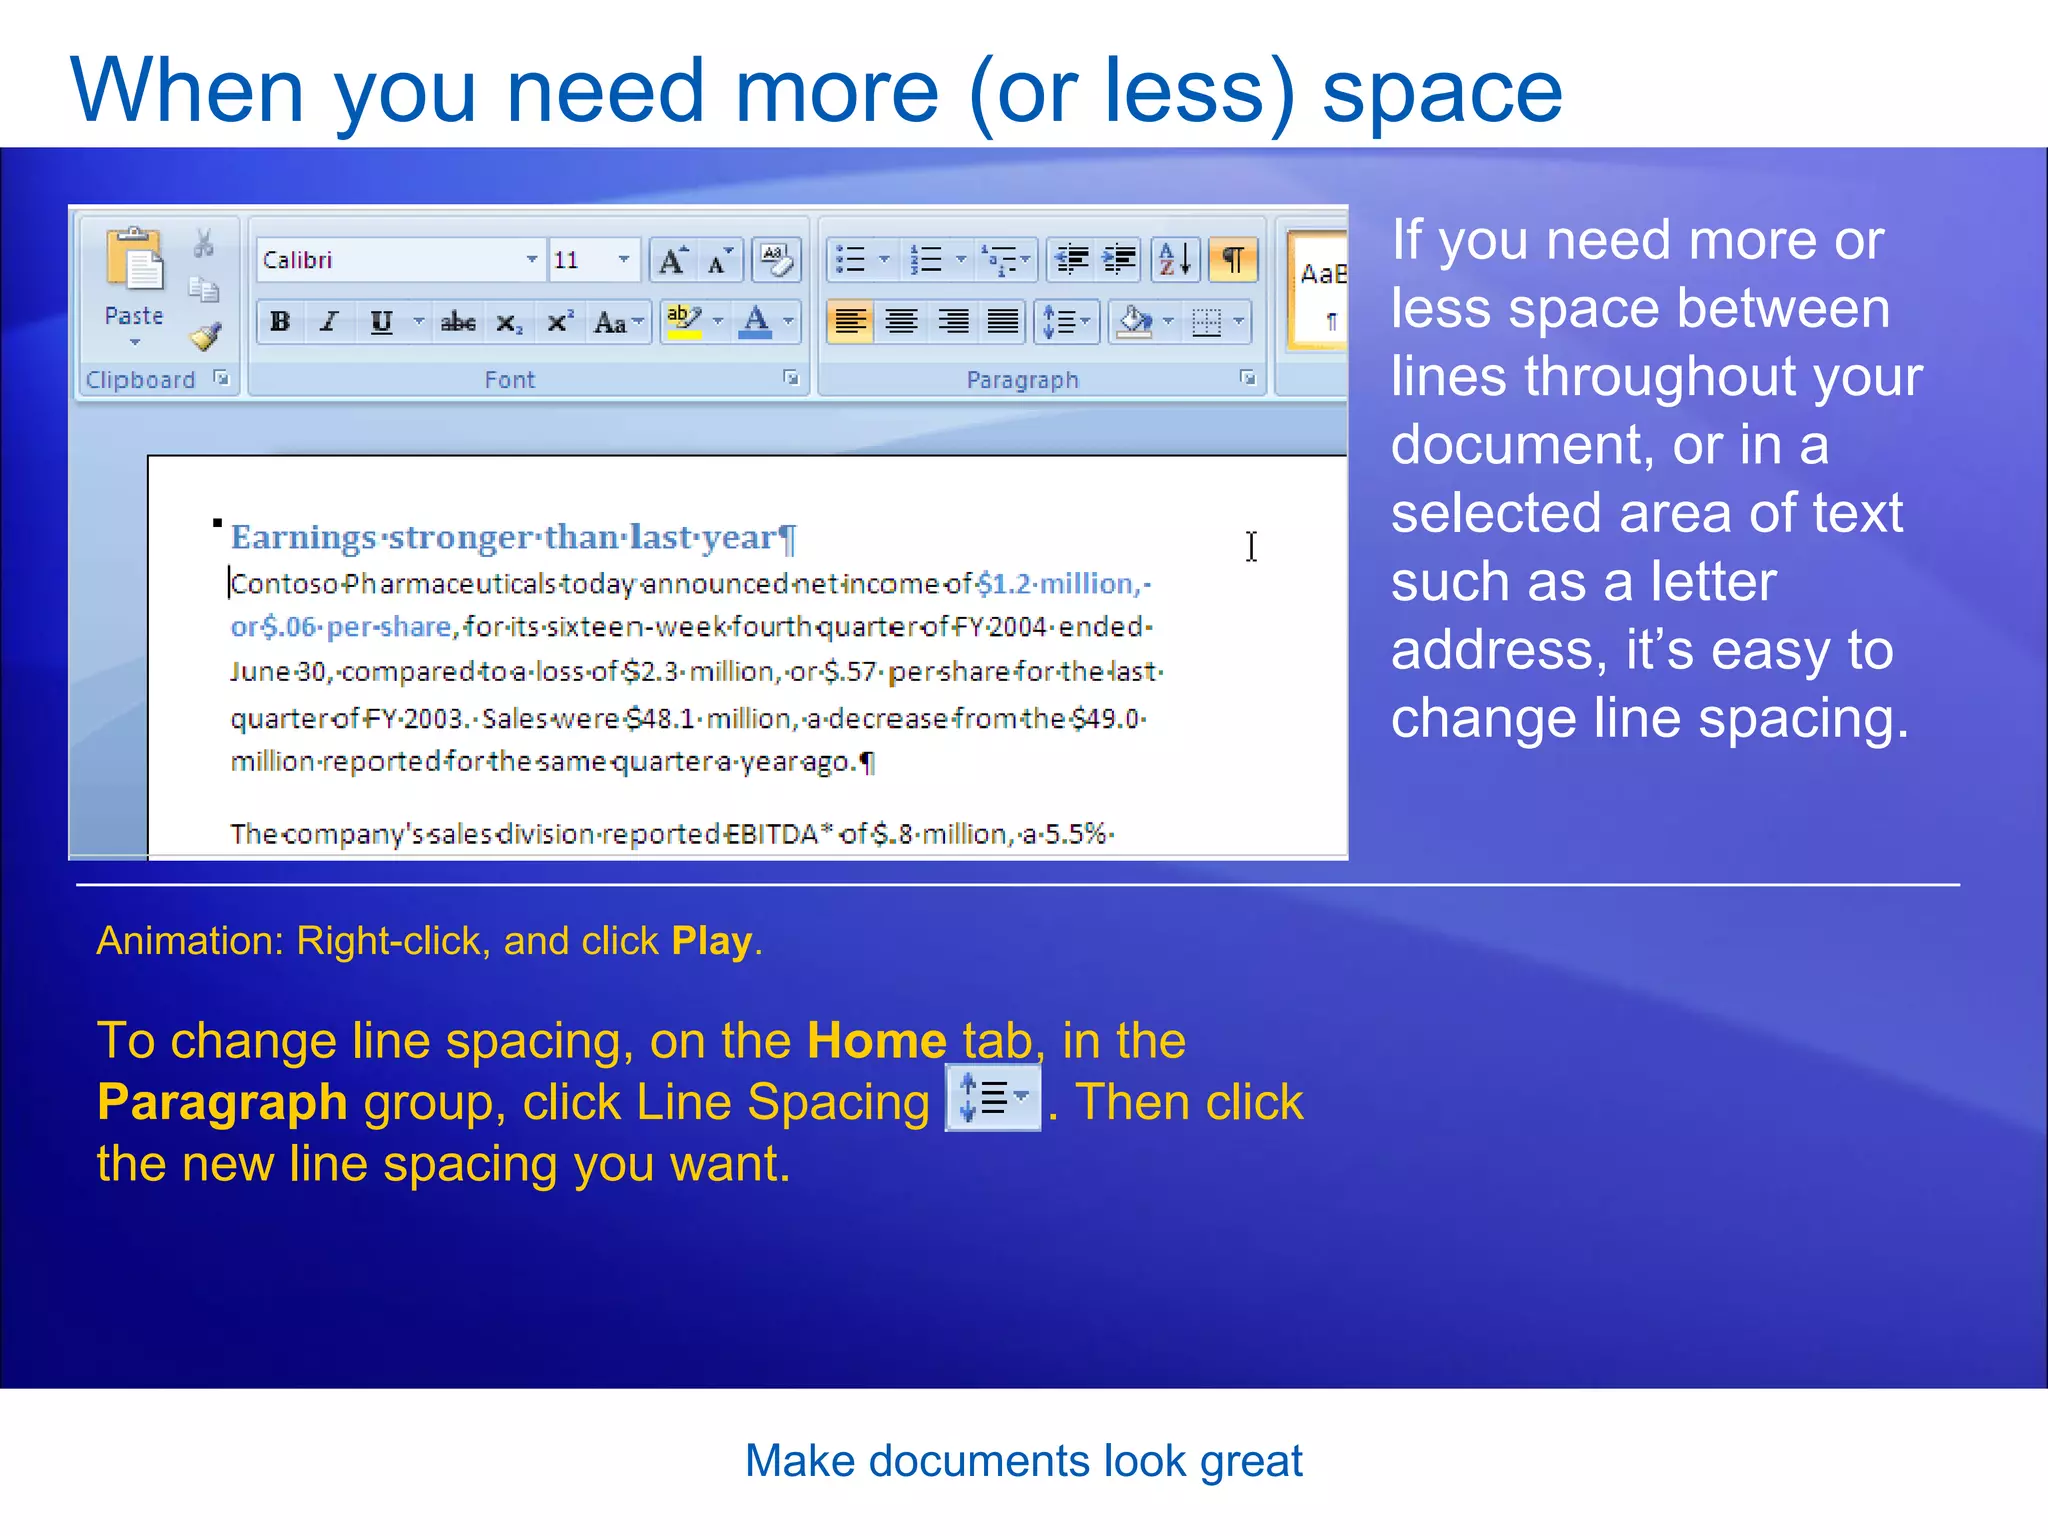Screen dimensions: 2048x1536
Task: Open Borders dropdown arrow
Action: point(1239,322)
